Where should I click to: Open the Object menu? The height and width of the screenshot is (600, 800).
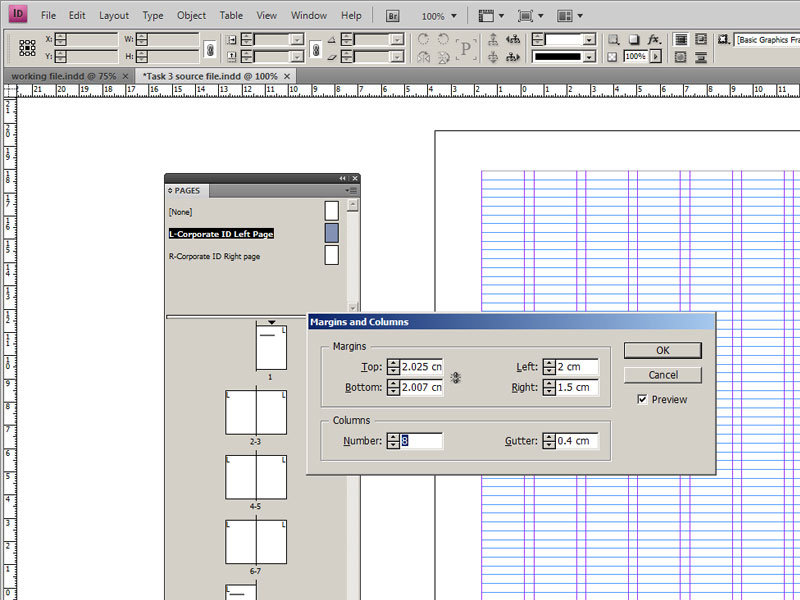pos(191,16)
